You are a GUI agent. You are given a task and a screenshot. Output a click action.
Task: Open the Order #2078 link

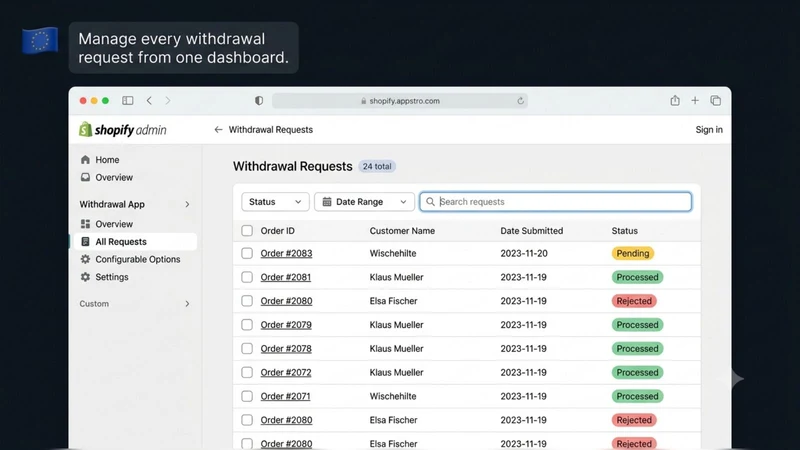(286, 348)
